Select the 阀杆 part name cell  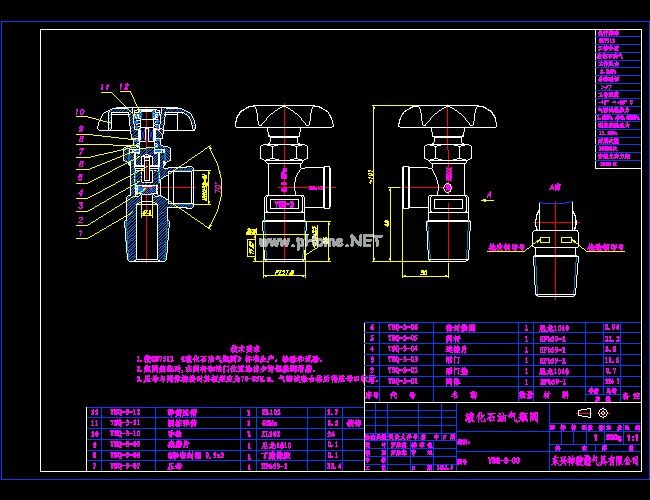454,339
